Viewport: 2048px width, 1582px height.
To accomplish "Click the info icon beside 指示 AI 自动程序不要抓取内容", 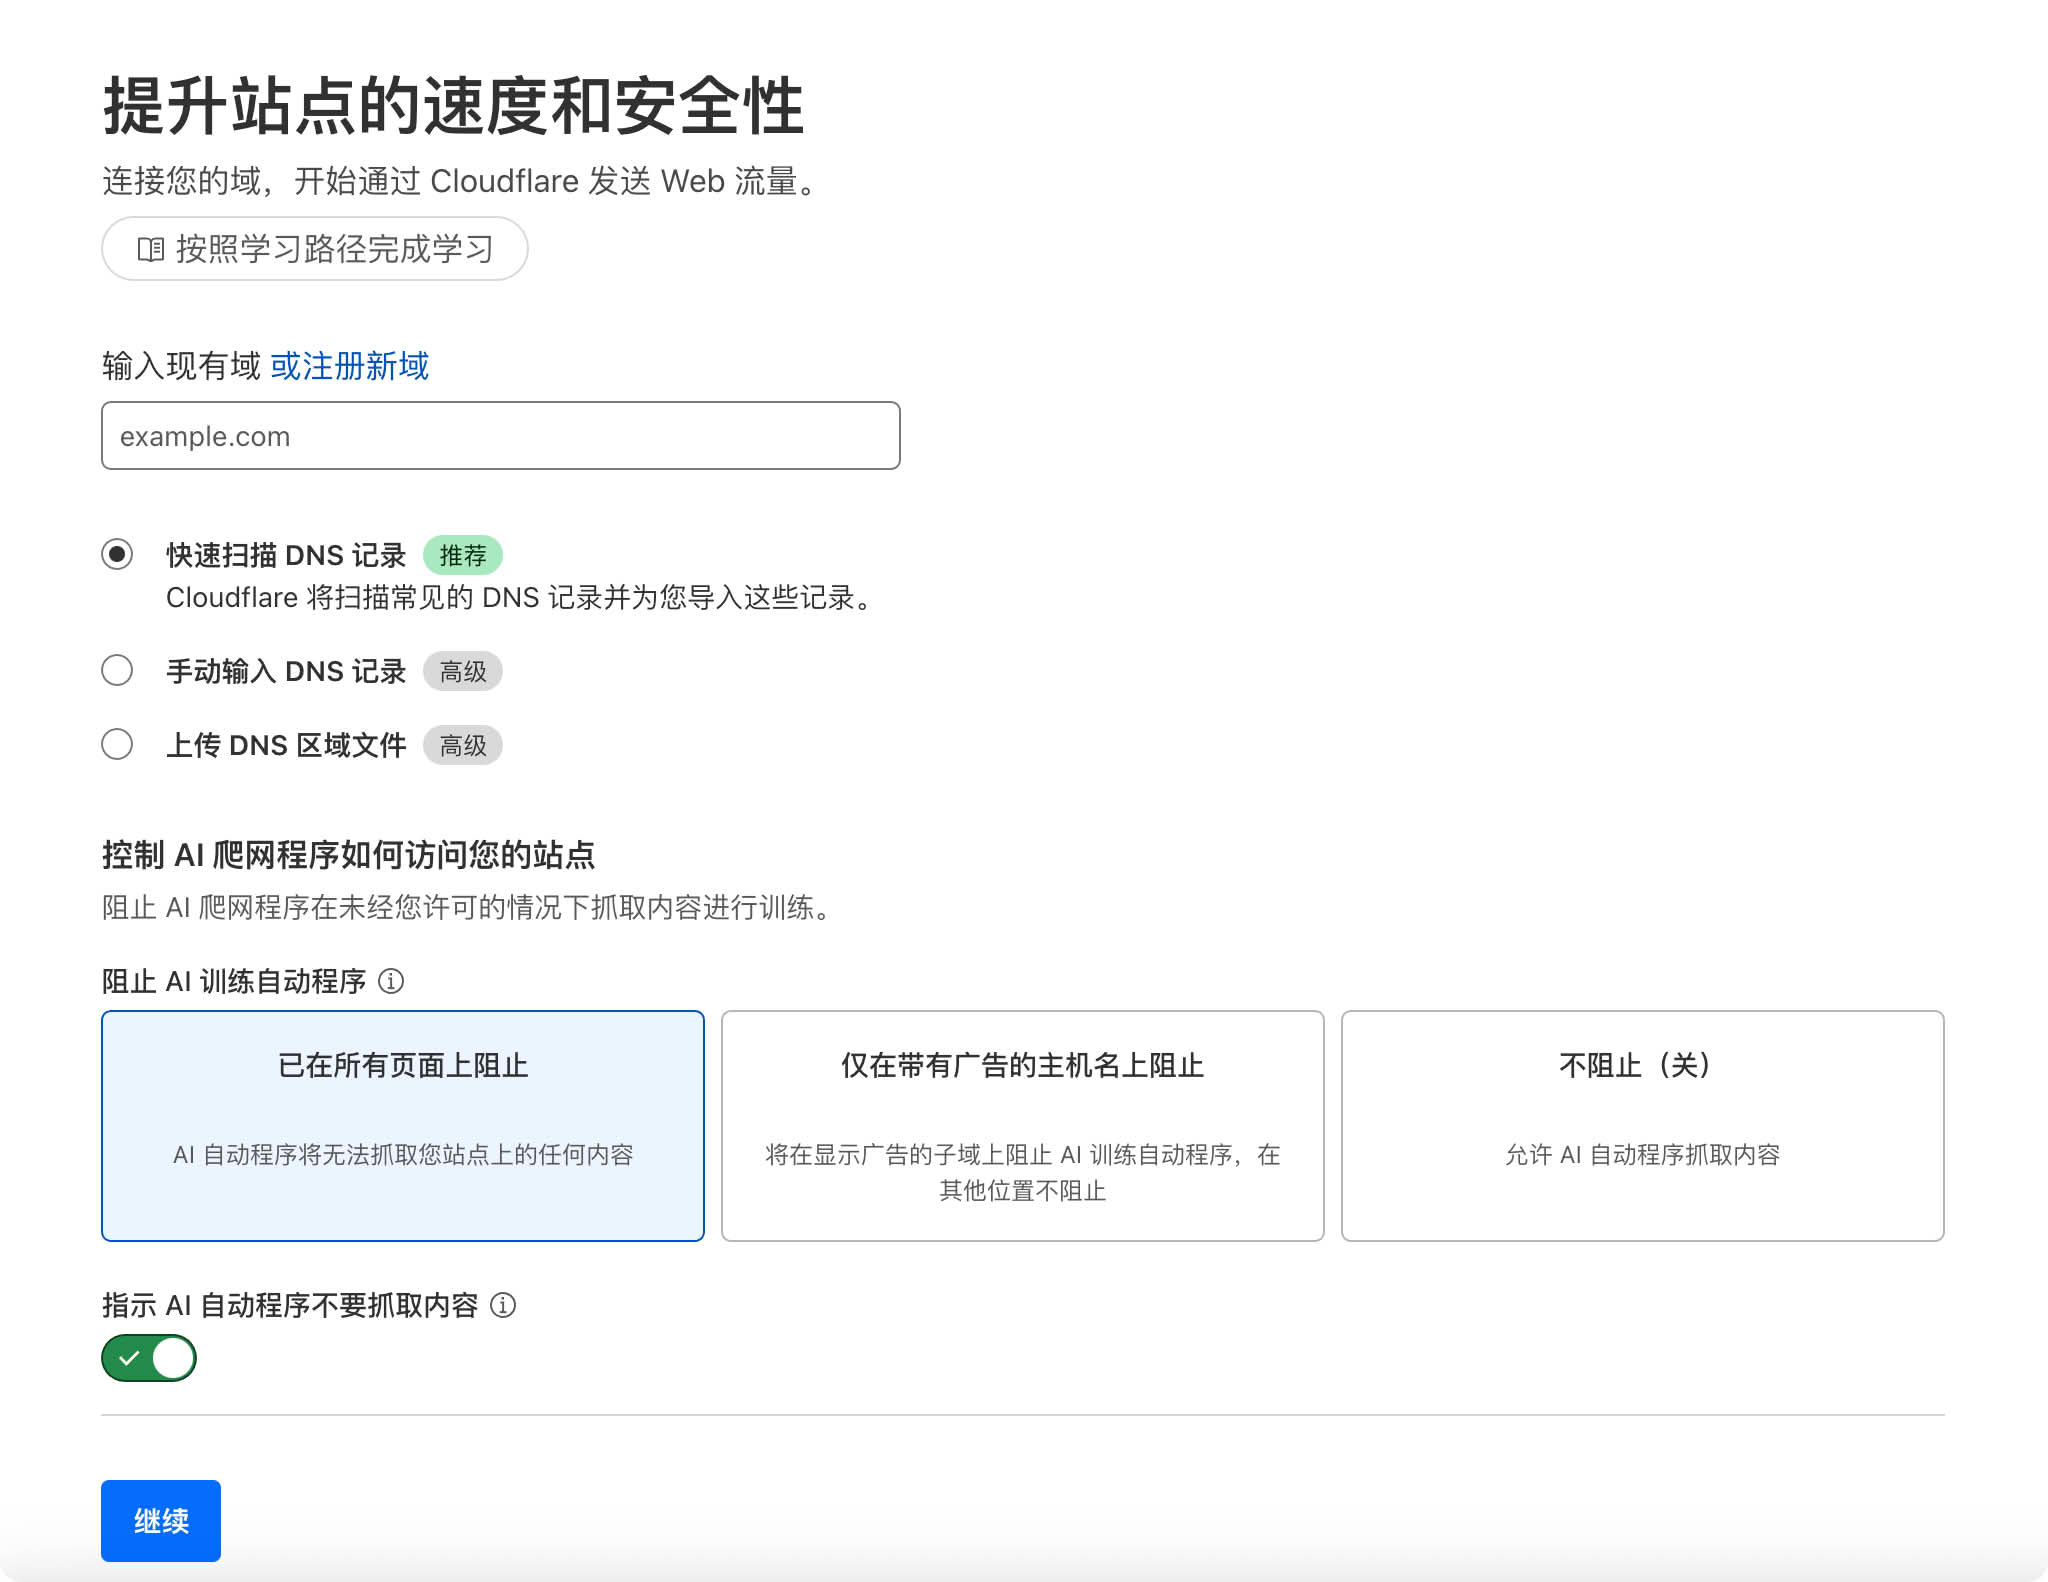I will click(x=503, y=1305).
